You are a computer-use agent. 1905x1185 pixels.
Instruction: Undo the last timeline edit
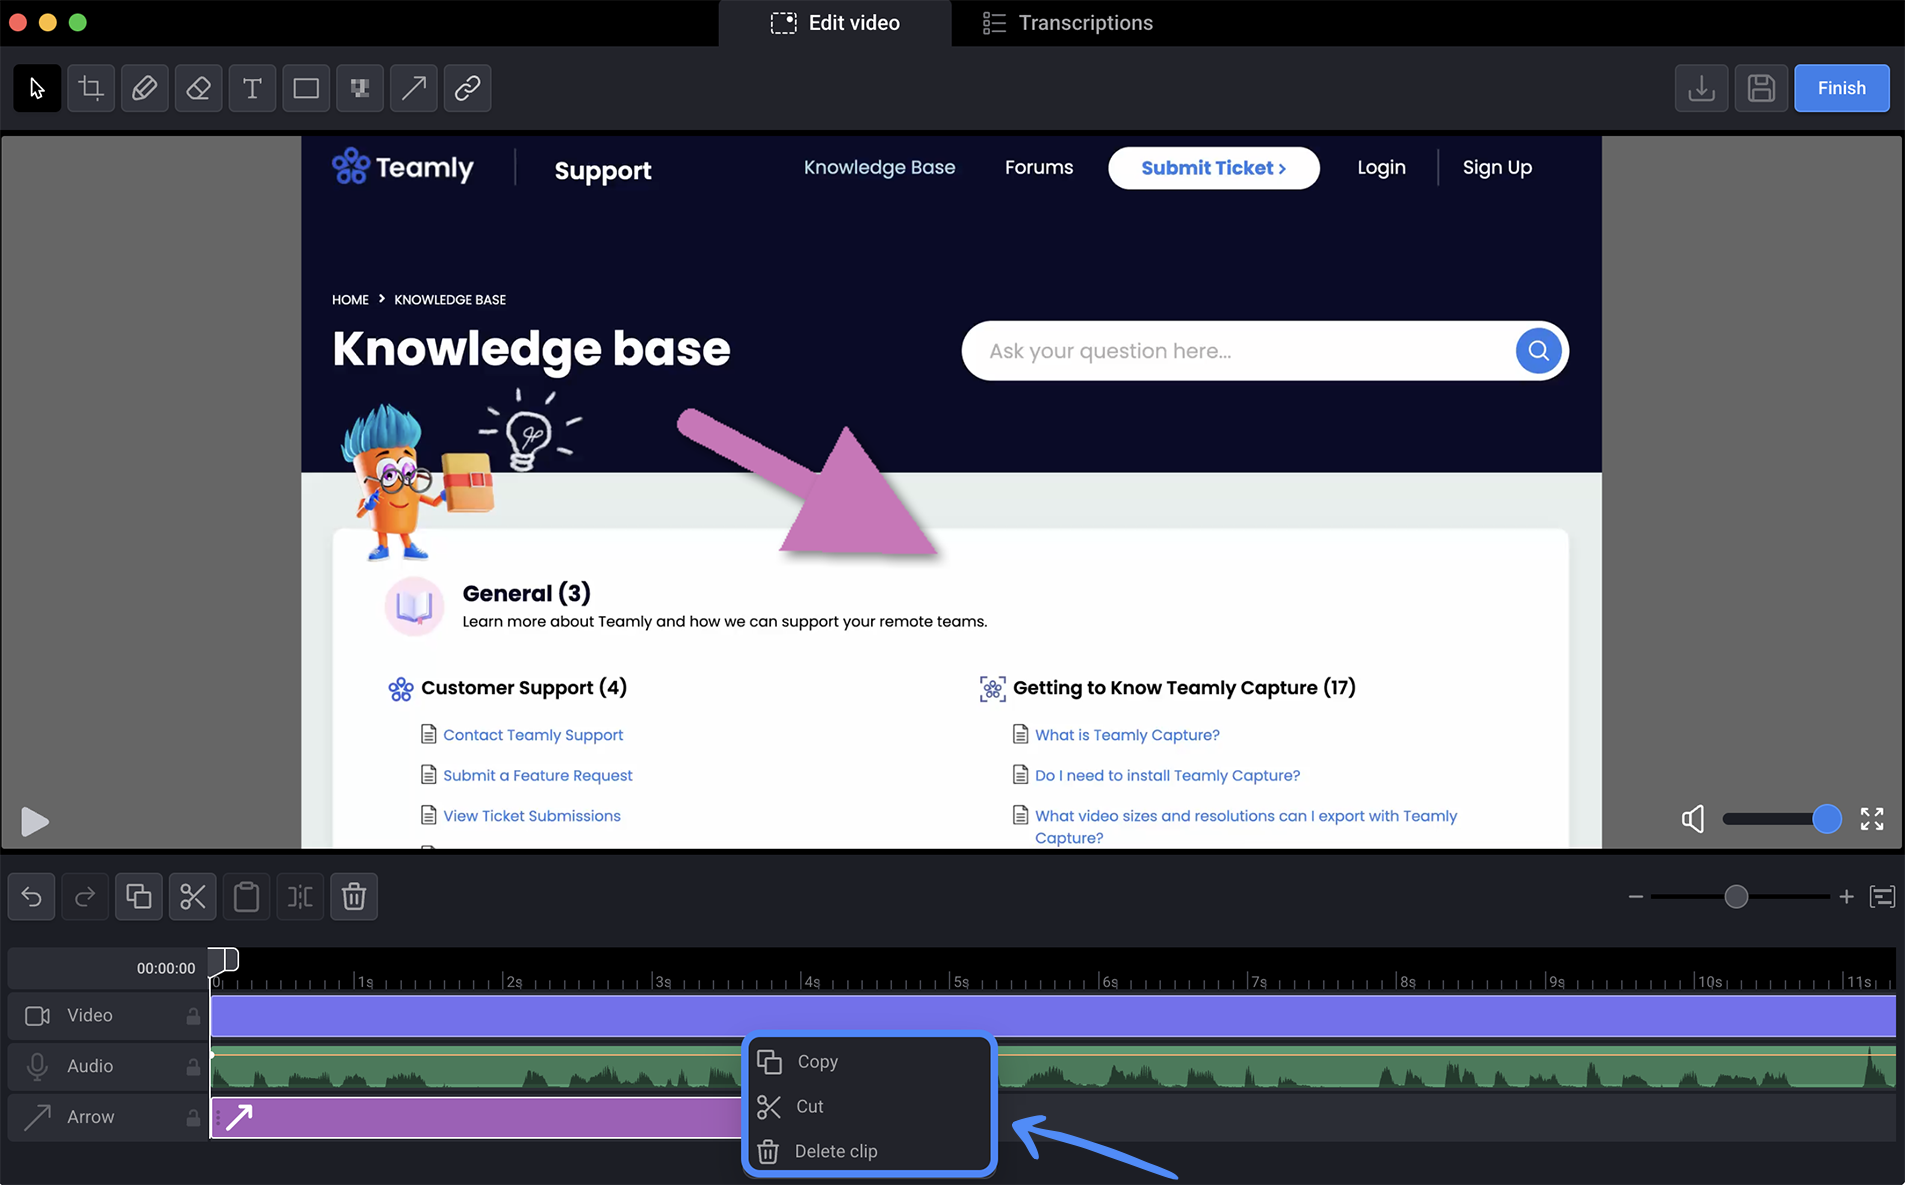click(x=32, y=896)
